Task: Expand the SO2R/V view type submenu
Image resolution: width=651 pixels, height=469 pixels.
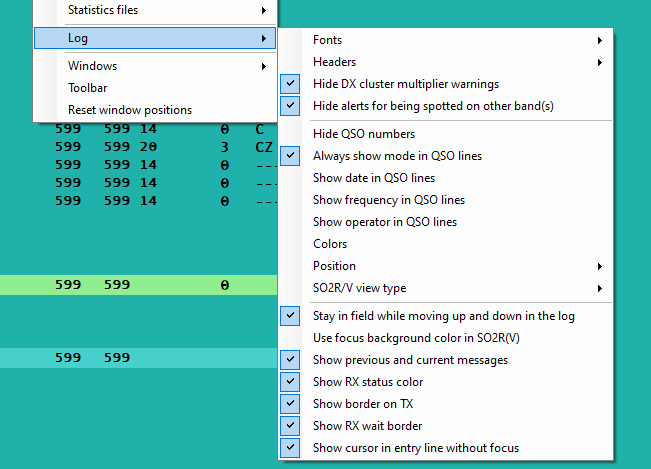Action: (x=446, y=288)
